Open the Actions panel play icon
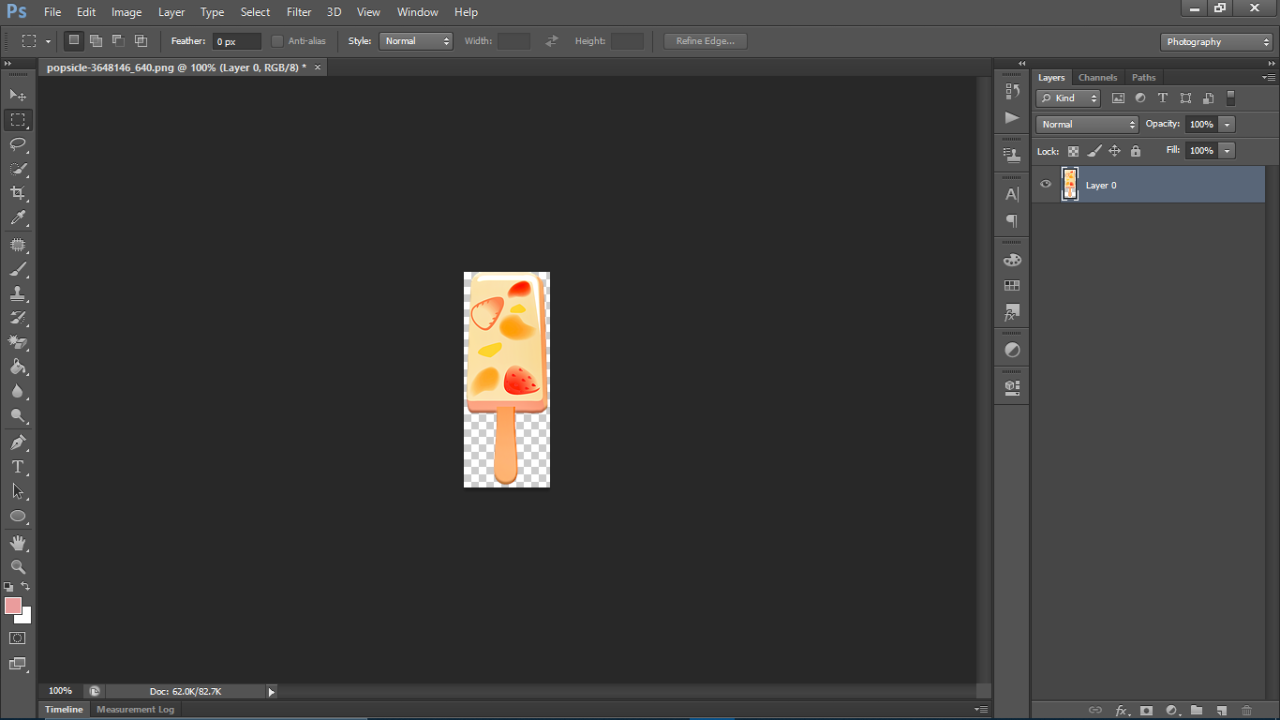Image resolution: width=1280 pixels, height=720 pixels. tap(1012, 117)
